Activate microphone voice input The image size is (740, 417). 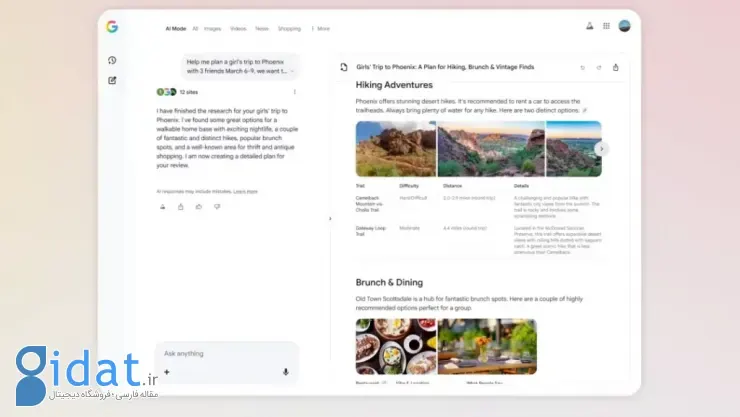pos(286,372)
